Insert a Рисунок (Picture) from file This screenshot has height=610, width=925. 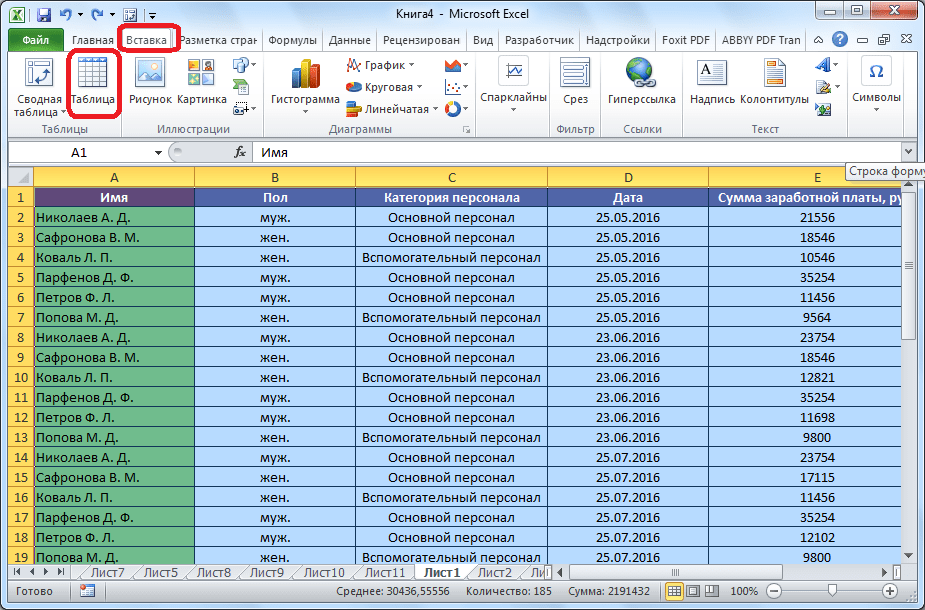(150, 81)
